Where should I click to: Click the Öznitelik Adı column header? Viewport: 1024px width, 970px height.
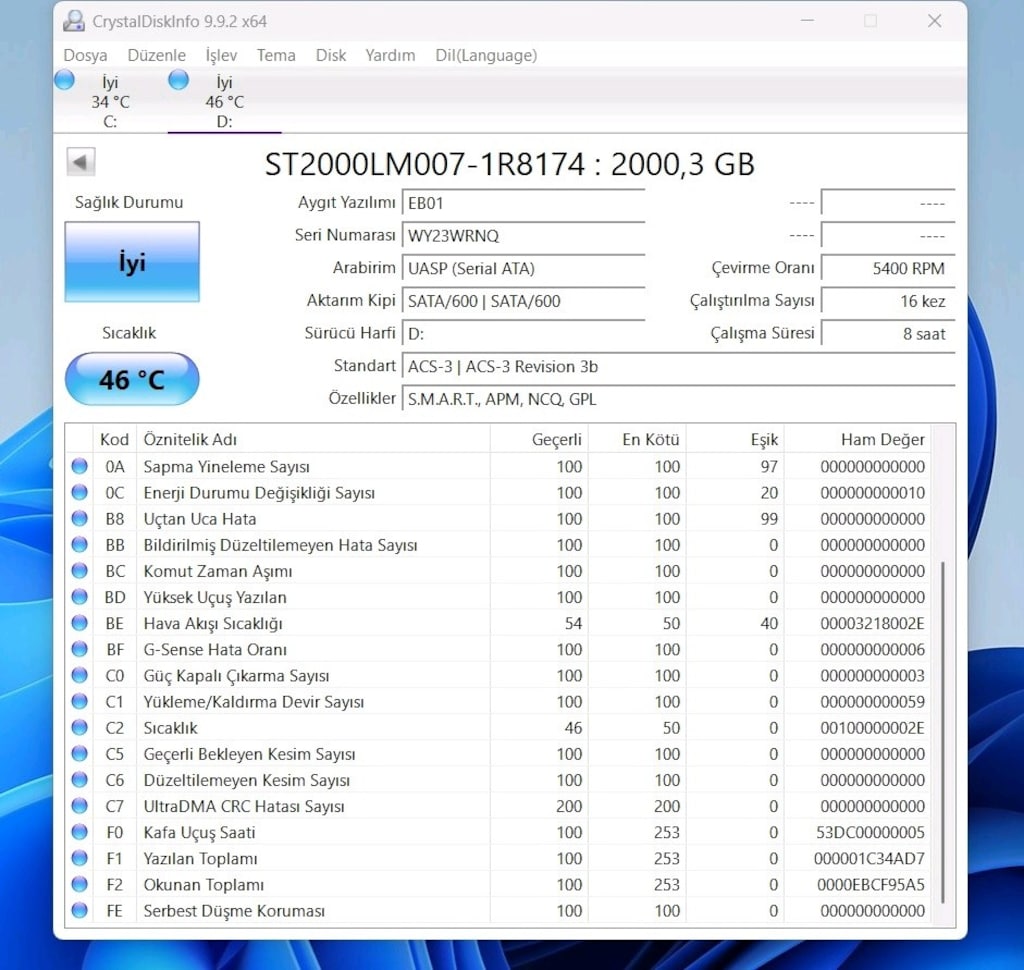313,440
